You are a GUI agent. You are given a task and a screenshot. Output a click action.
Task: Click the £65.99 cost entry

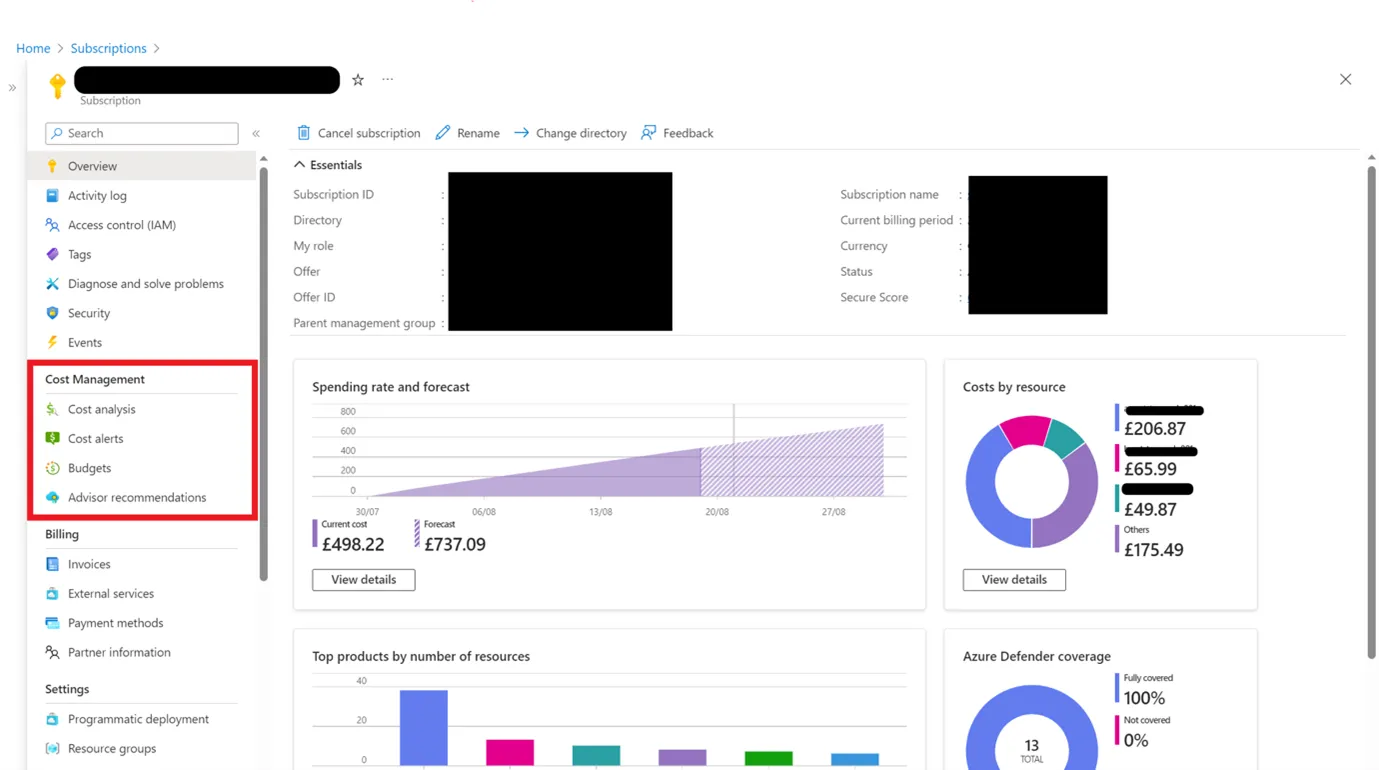(1150, 469)
